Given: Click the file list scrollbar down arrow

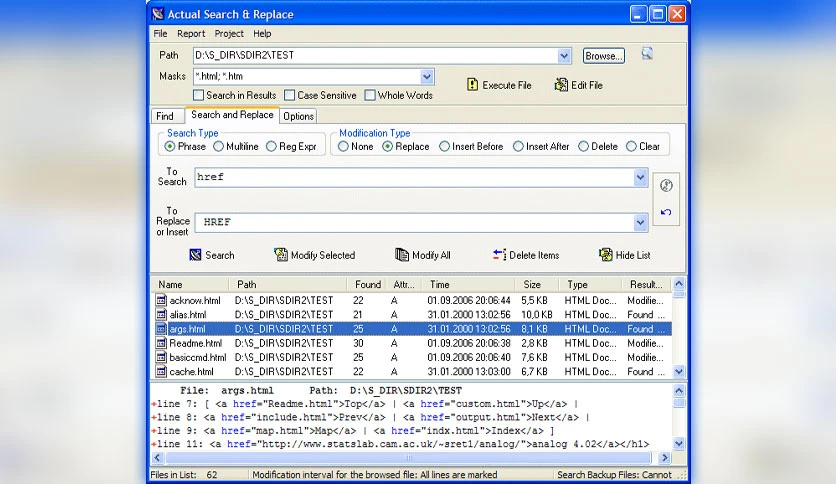Looking at the screenshot, I should click(679, 372).
